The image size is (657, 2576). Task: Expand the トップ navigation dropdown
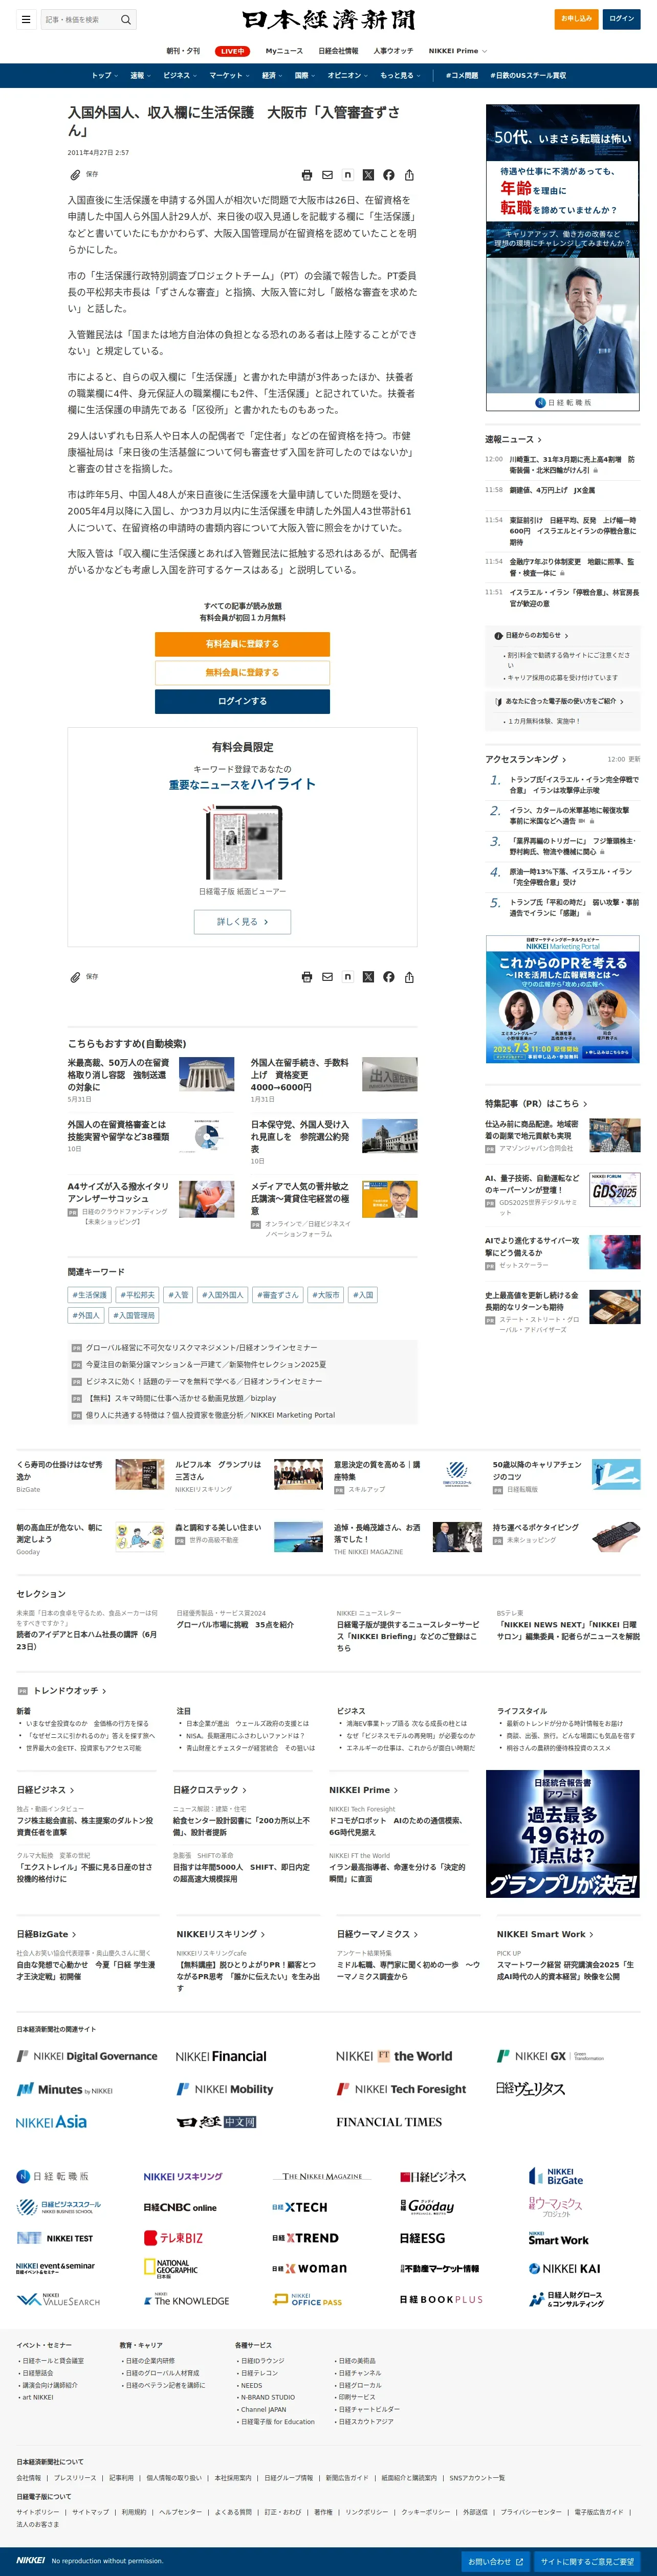[104, 75]
